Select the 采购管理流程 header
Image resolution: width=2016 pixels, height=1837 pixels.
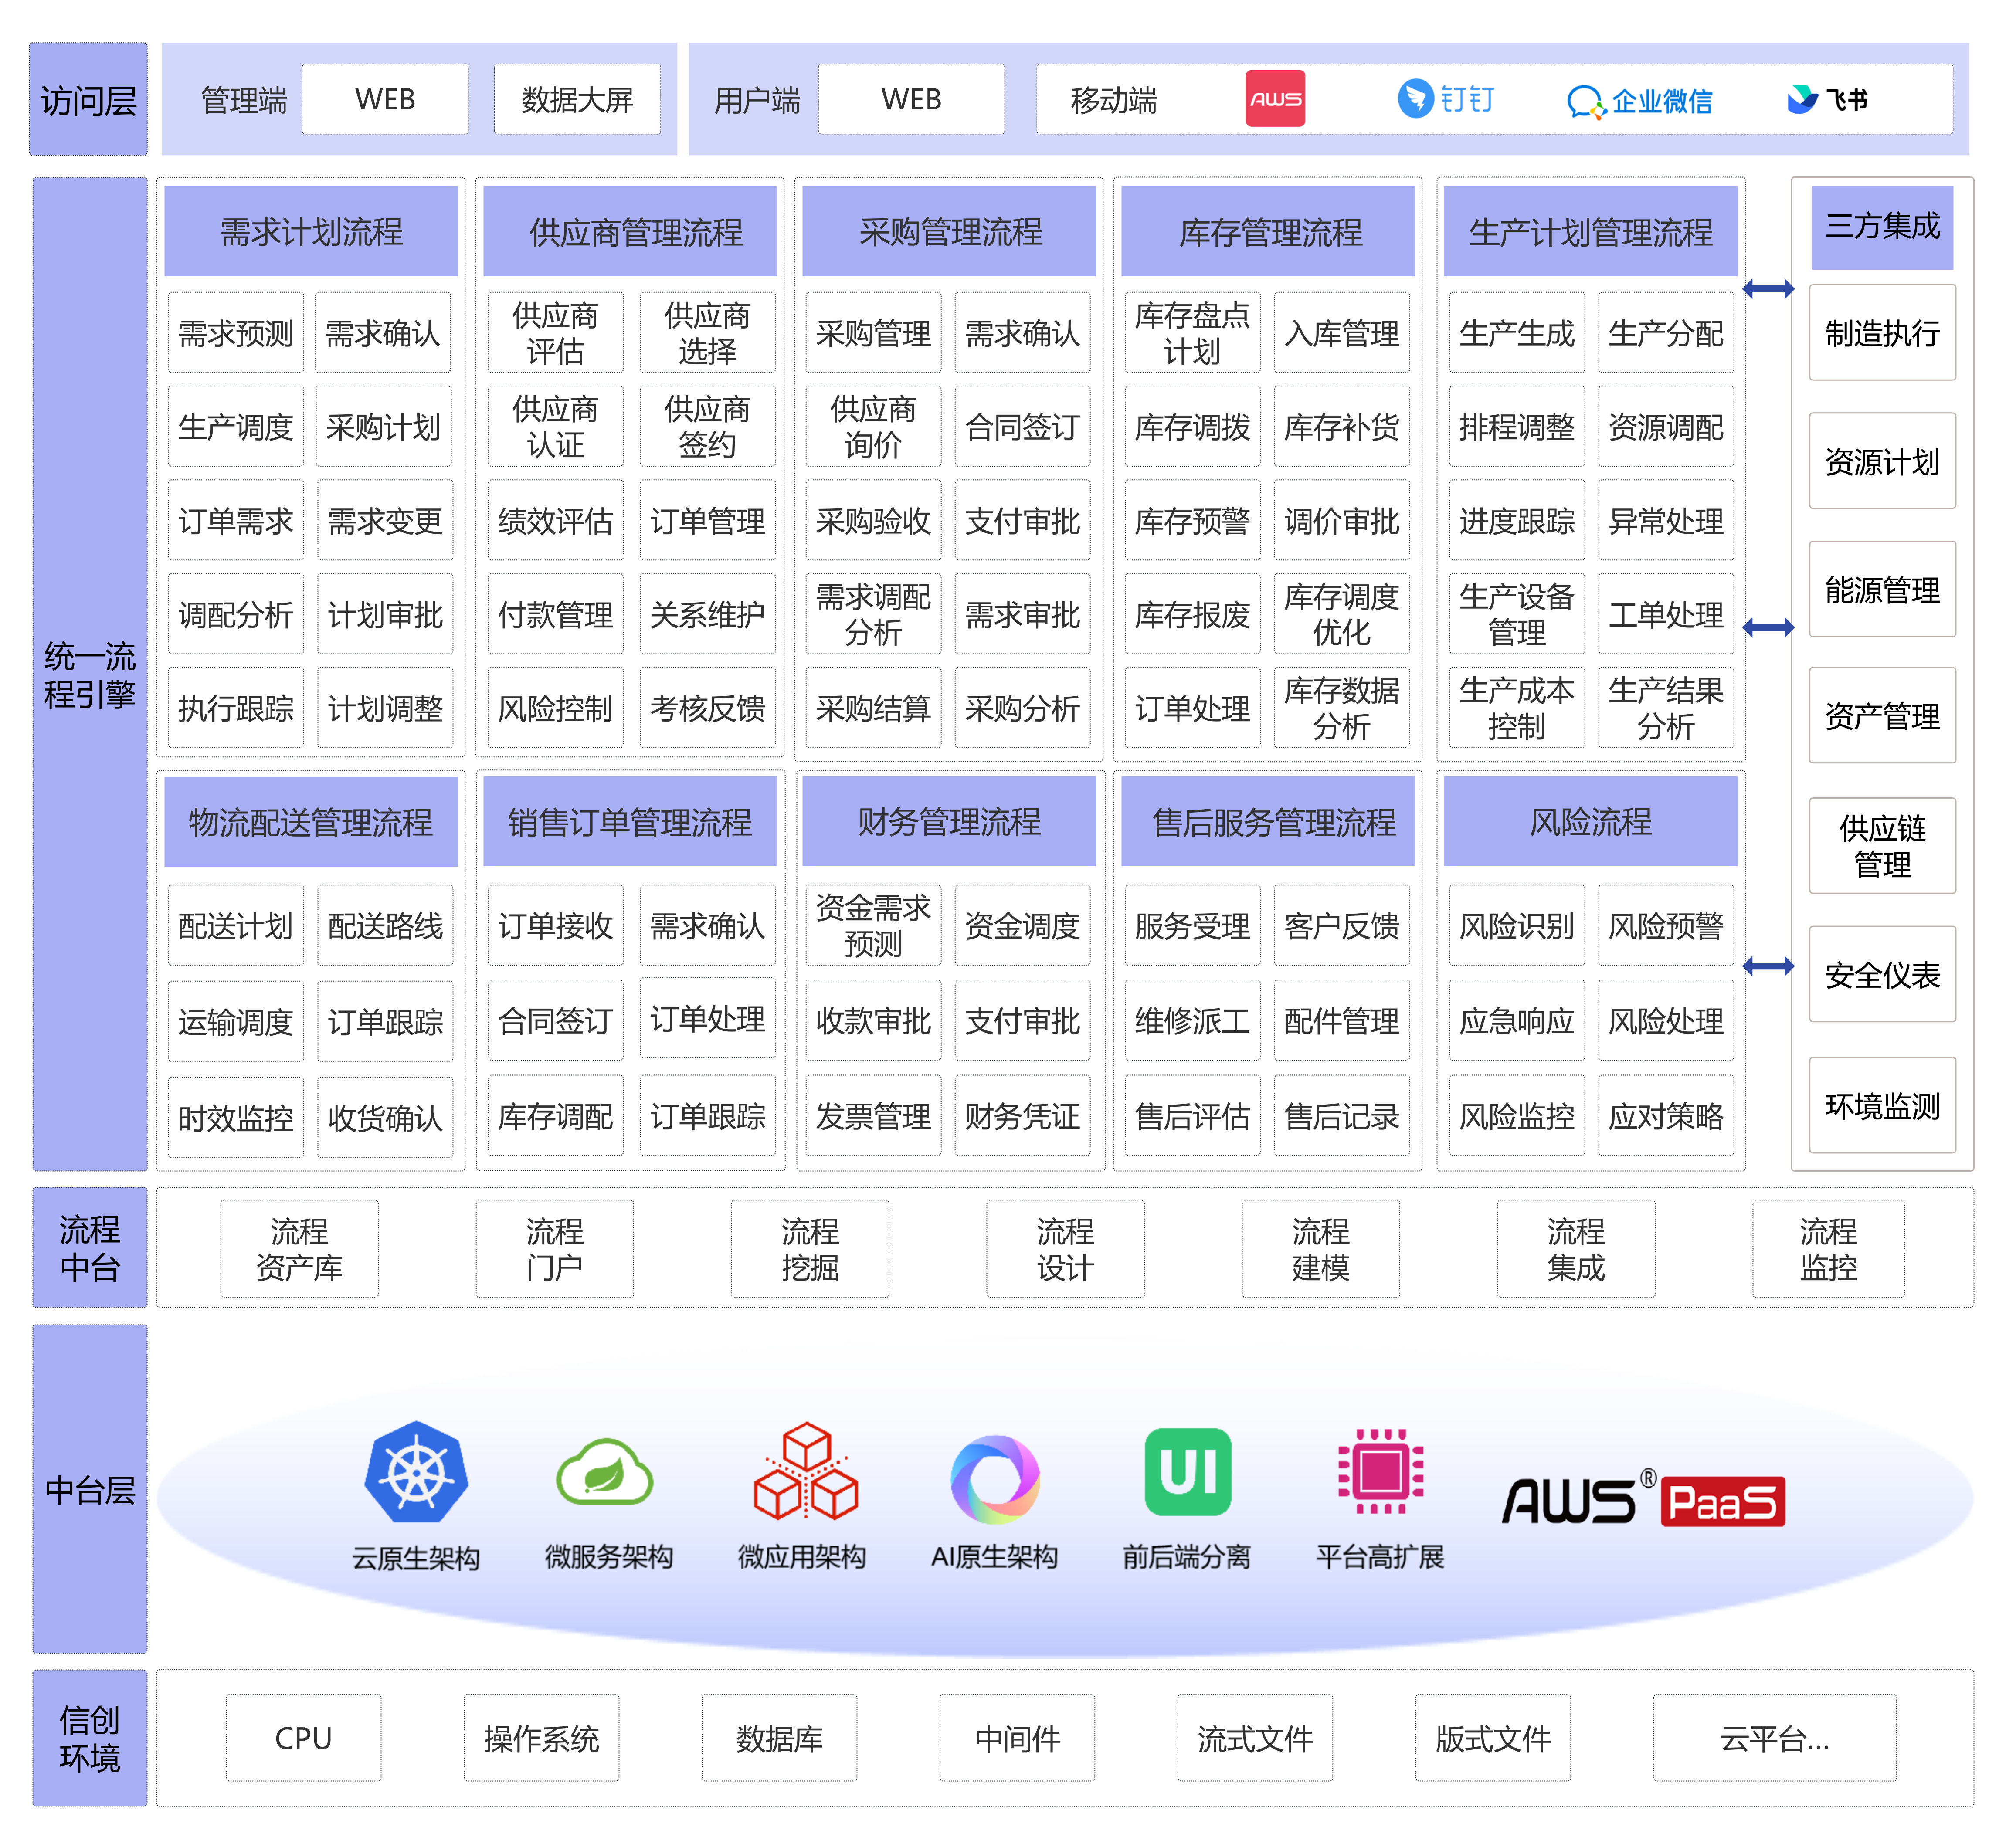949,232
